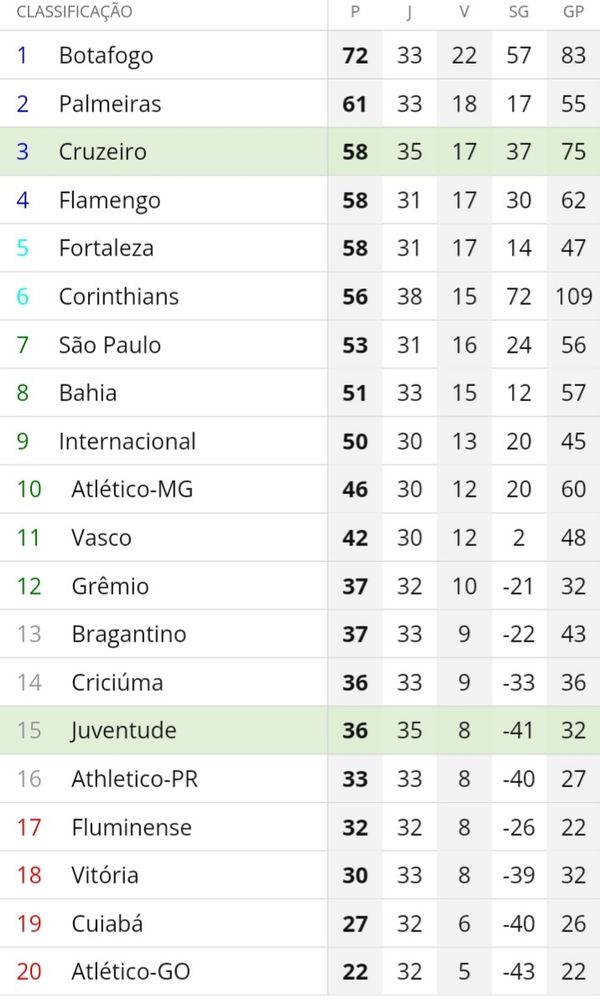Click the CLASSIFICAÇÃO header label
Screen dimensions: 600x1000
(x=75, y=12)
